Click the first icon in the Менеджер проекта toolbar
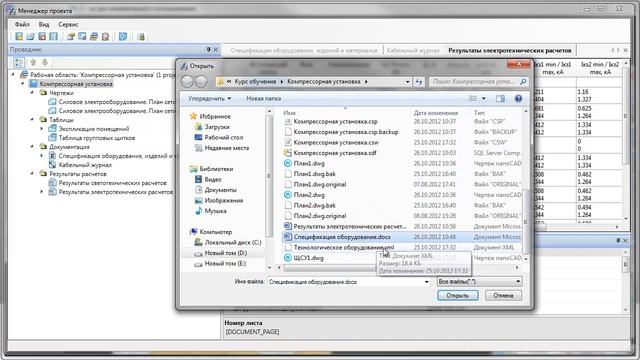640x360 pixels. [x=19, y=37]
